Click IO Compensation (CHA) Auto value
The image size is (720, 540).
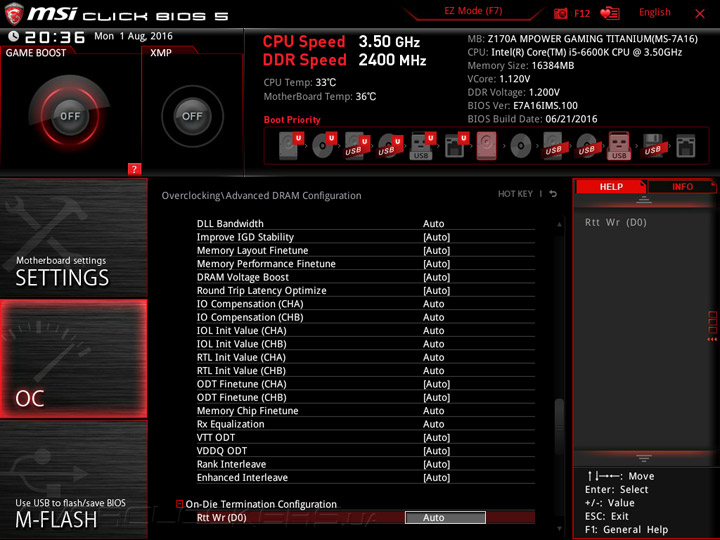(x=433, y=304)
